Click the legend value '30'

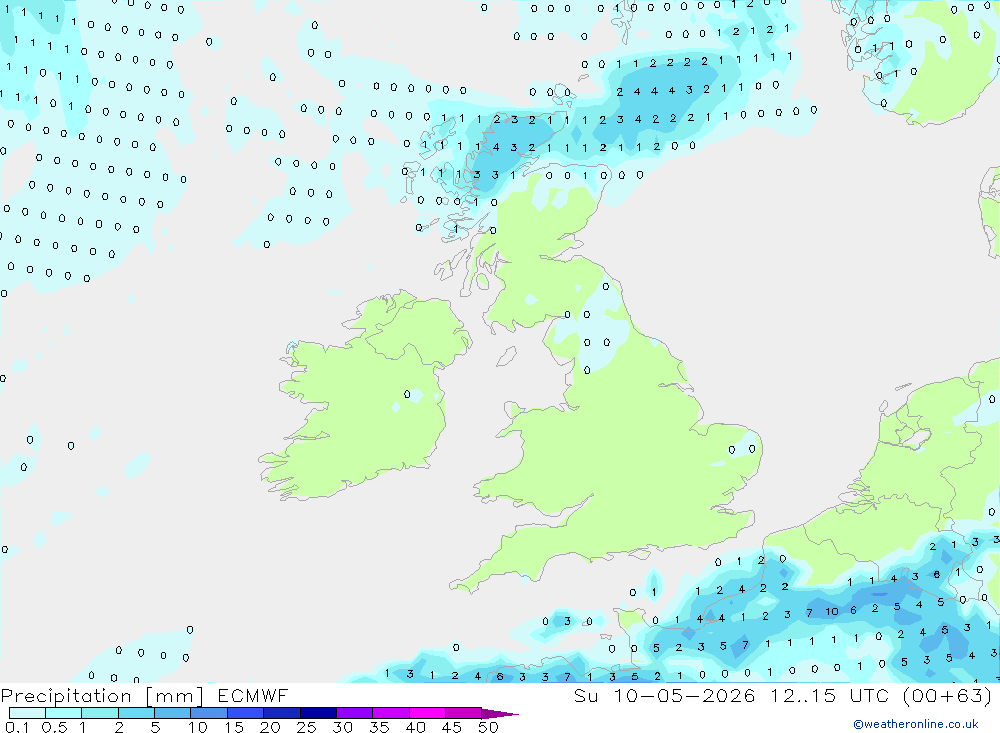click(342, 727)
